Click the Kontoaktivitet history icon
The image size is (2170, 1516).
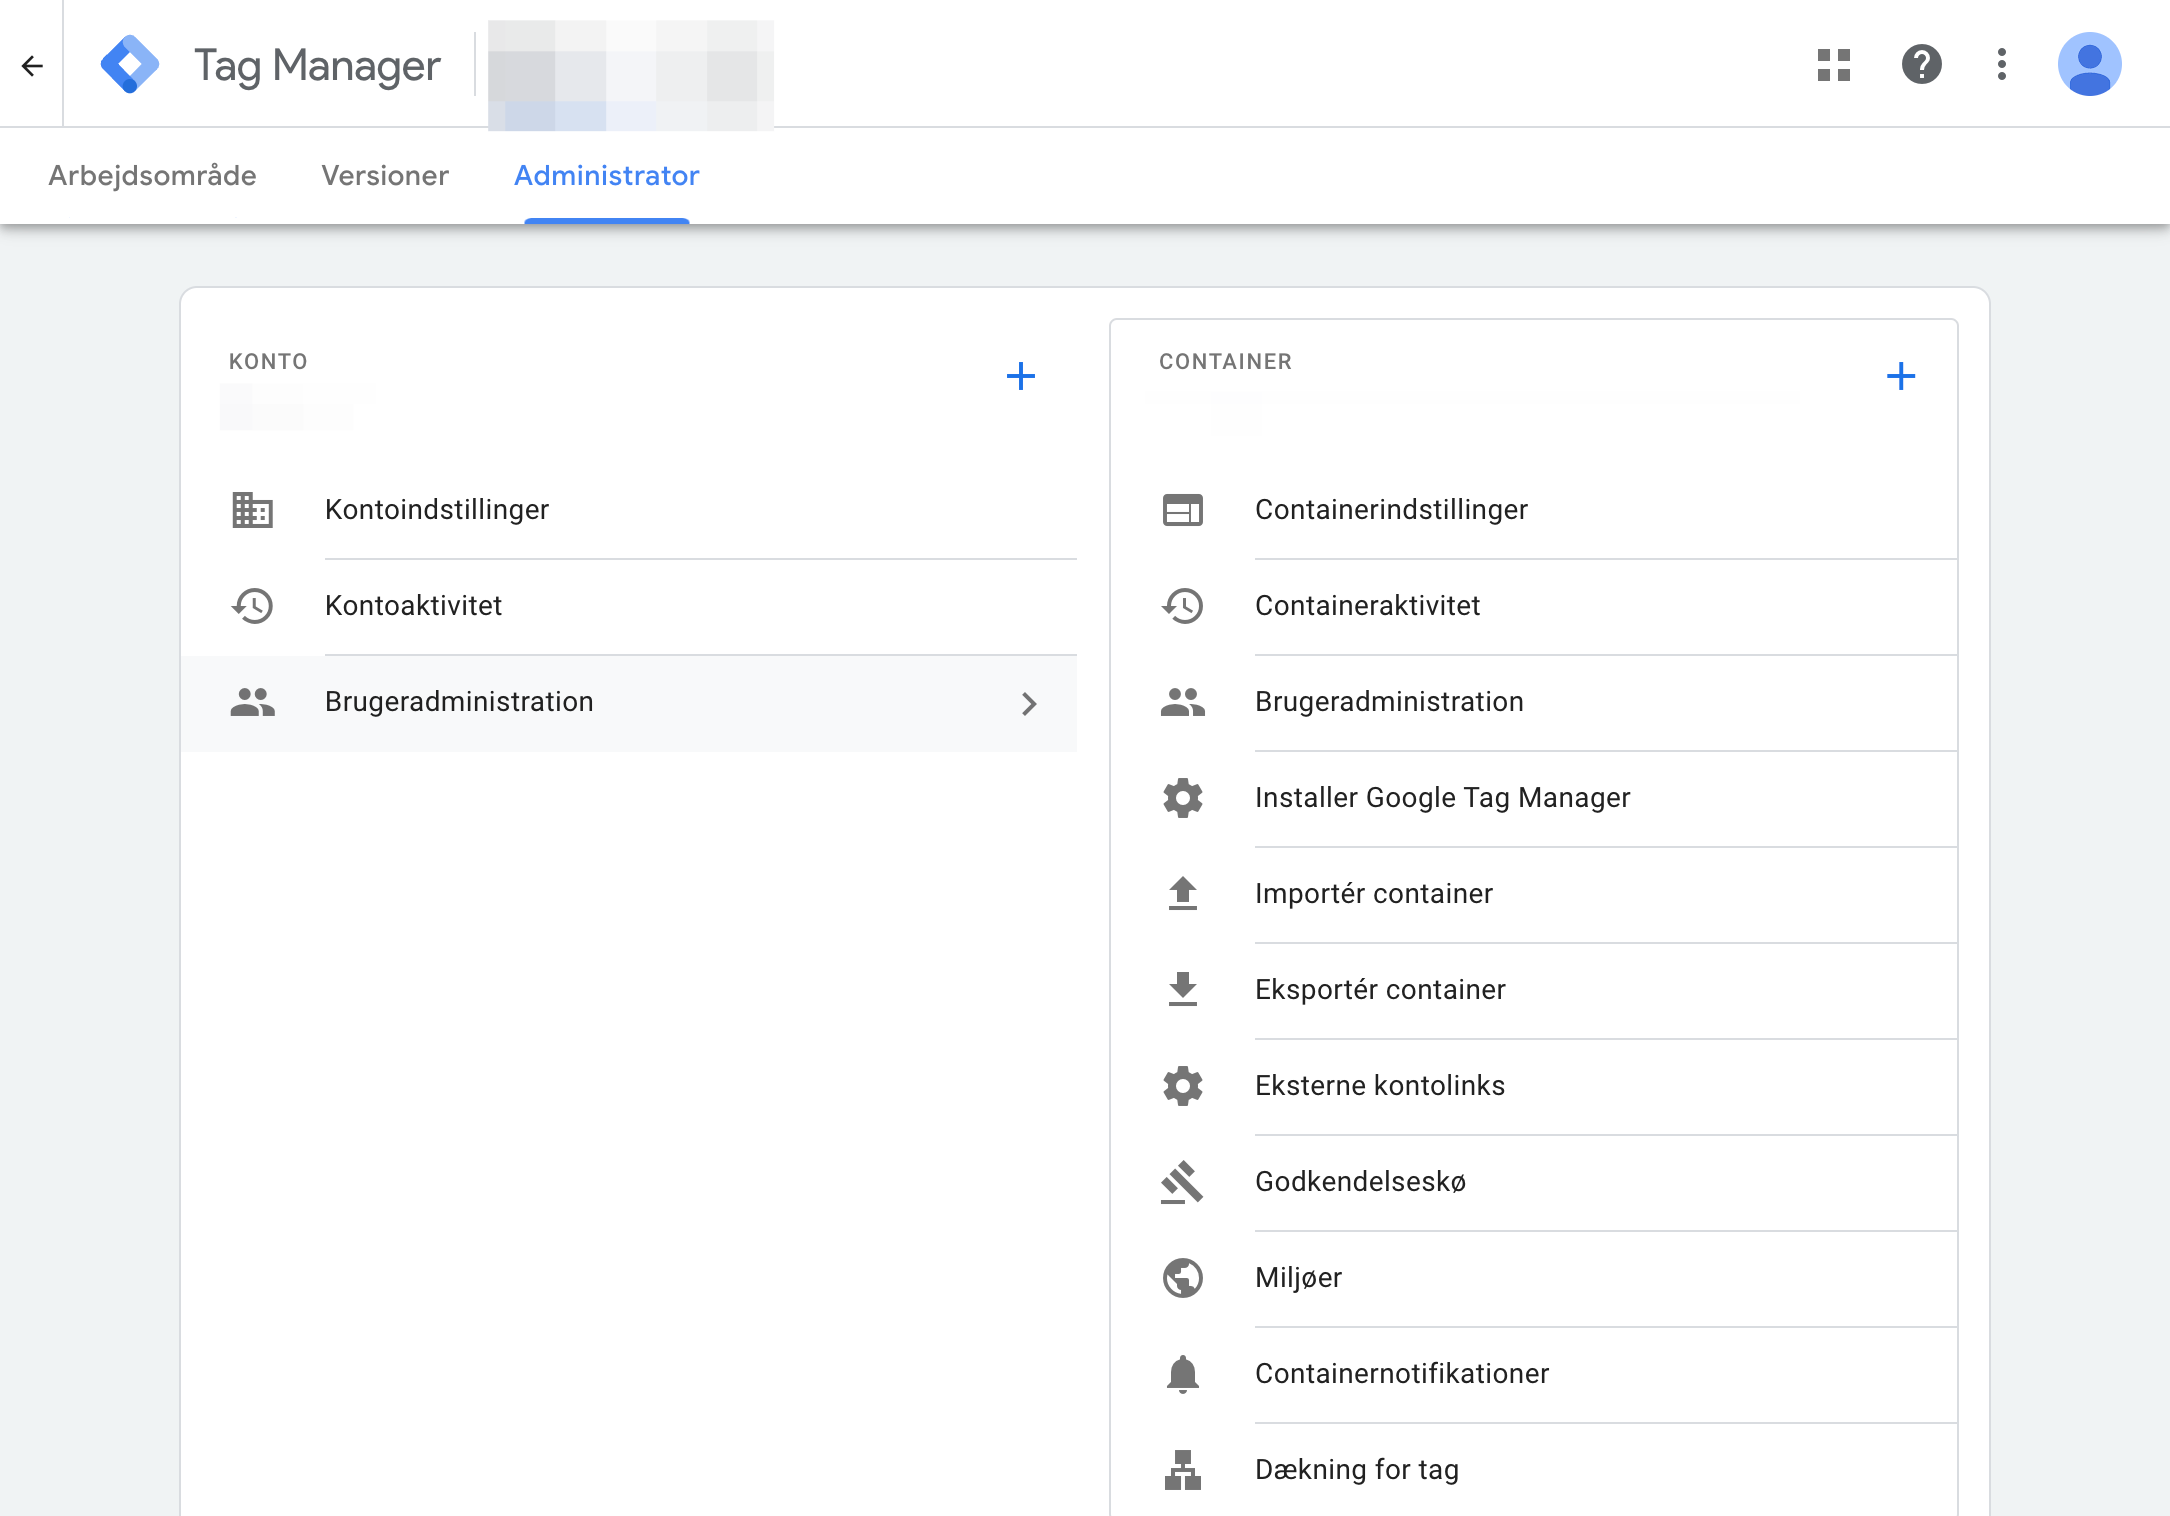pos(252,606)
